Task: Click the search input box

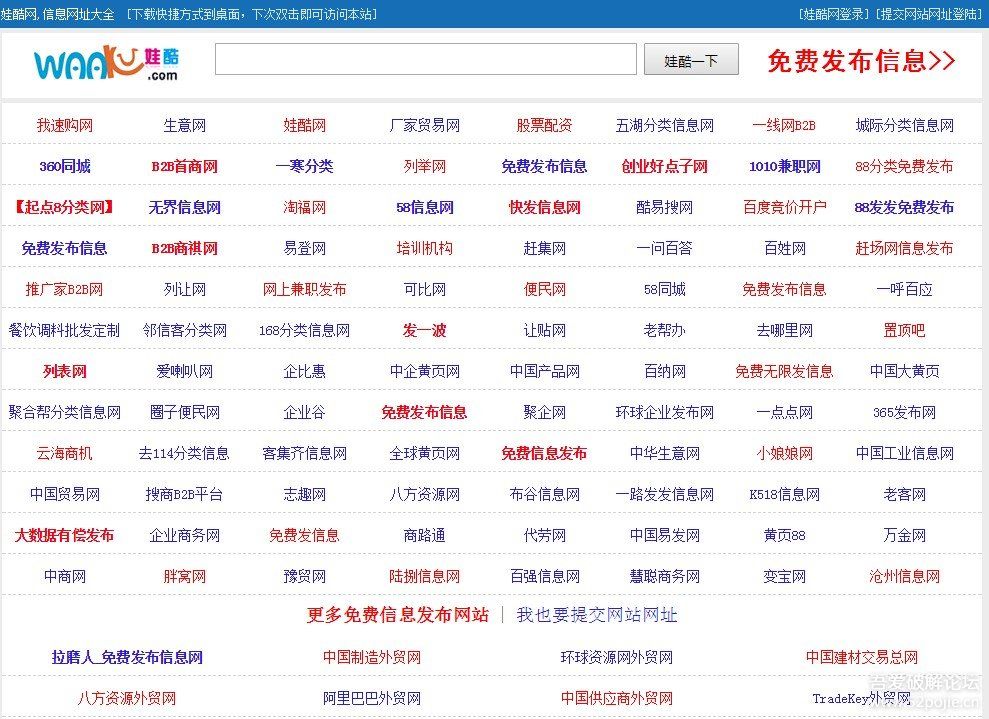Action: 425,60
